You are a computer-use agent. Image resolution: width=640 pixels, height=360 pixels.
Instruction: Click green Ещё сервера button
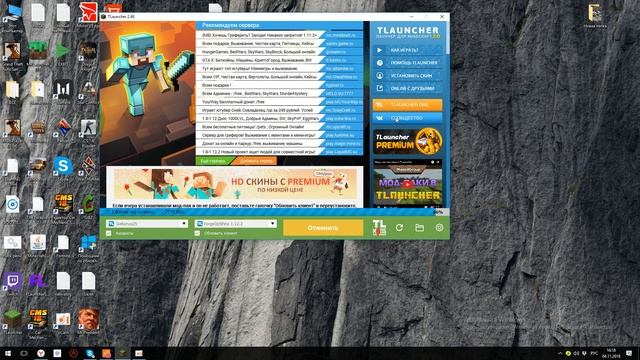(x=213, y=161)
